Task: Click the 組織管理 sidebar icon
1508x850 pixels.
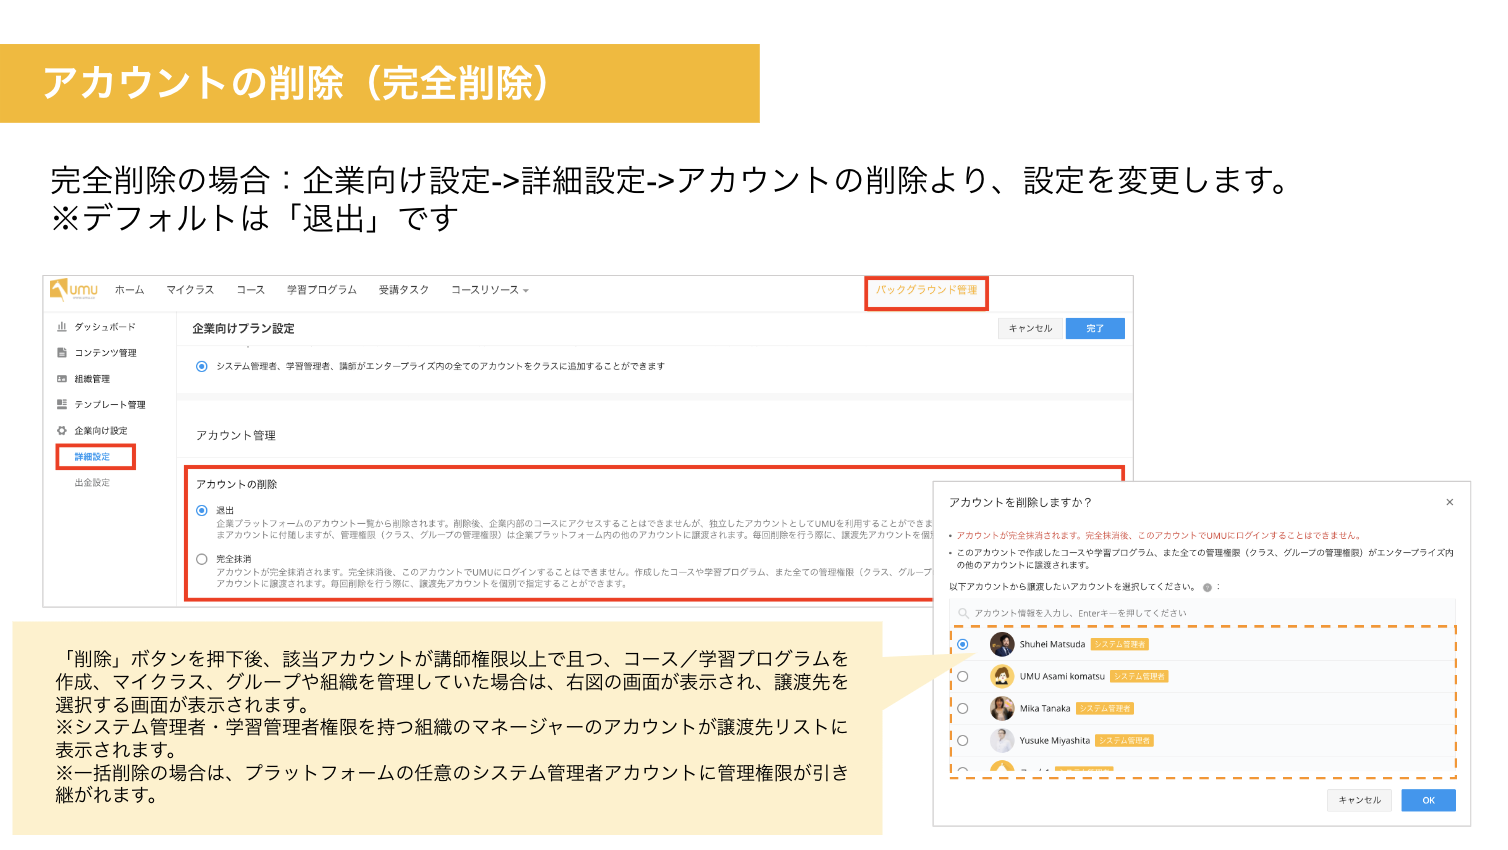Action: [62, 379]
